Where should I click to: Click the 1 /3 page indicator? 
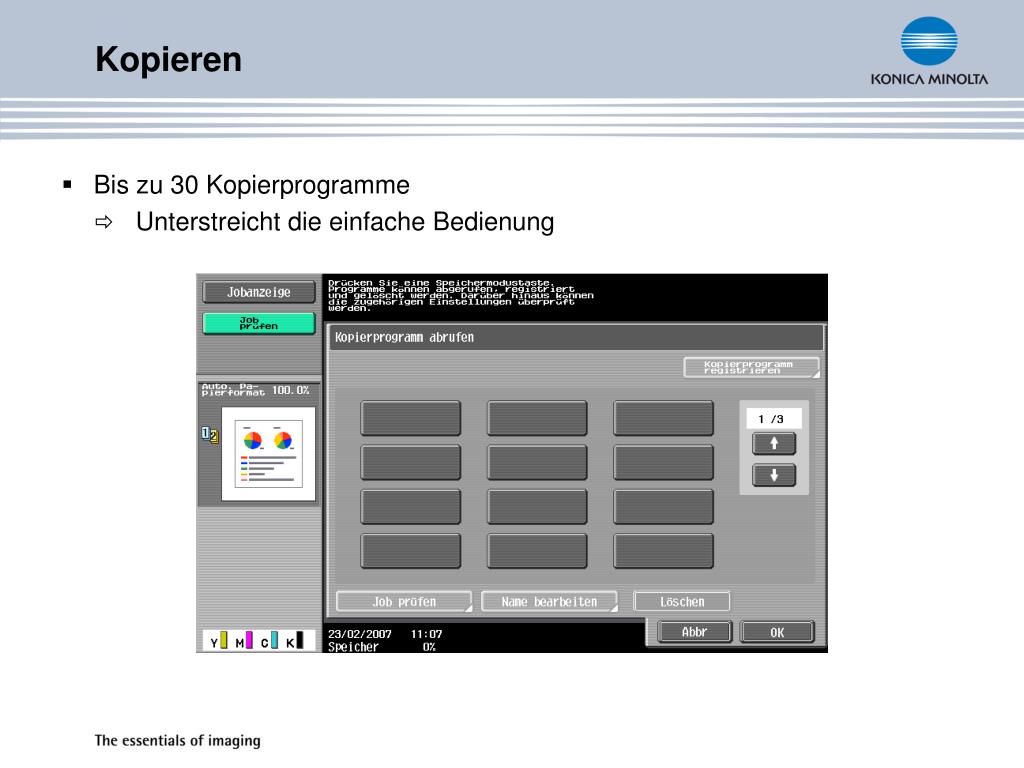[x=774, y=419]
